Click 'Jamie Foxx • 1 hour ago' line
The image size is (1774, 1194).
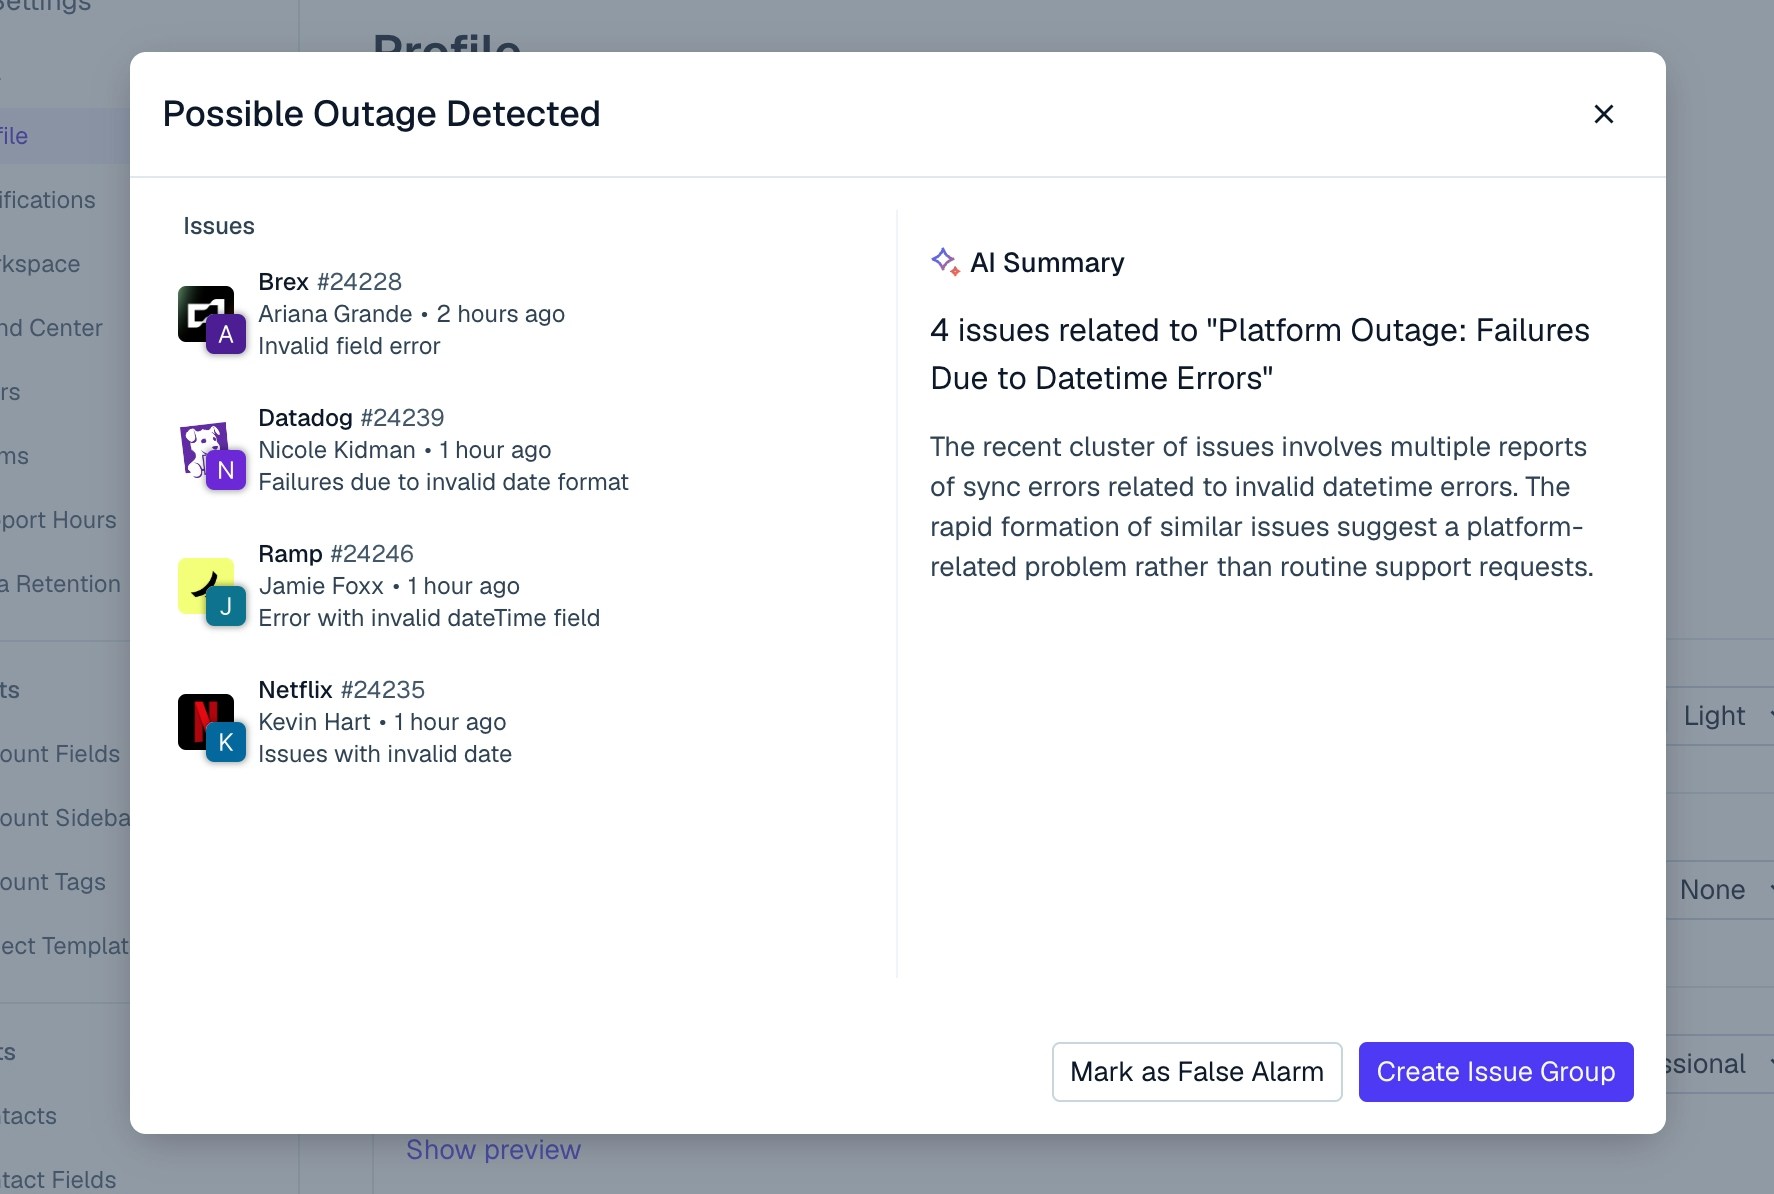tap(389, 586)
